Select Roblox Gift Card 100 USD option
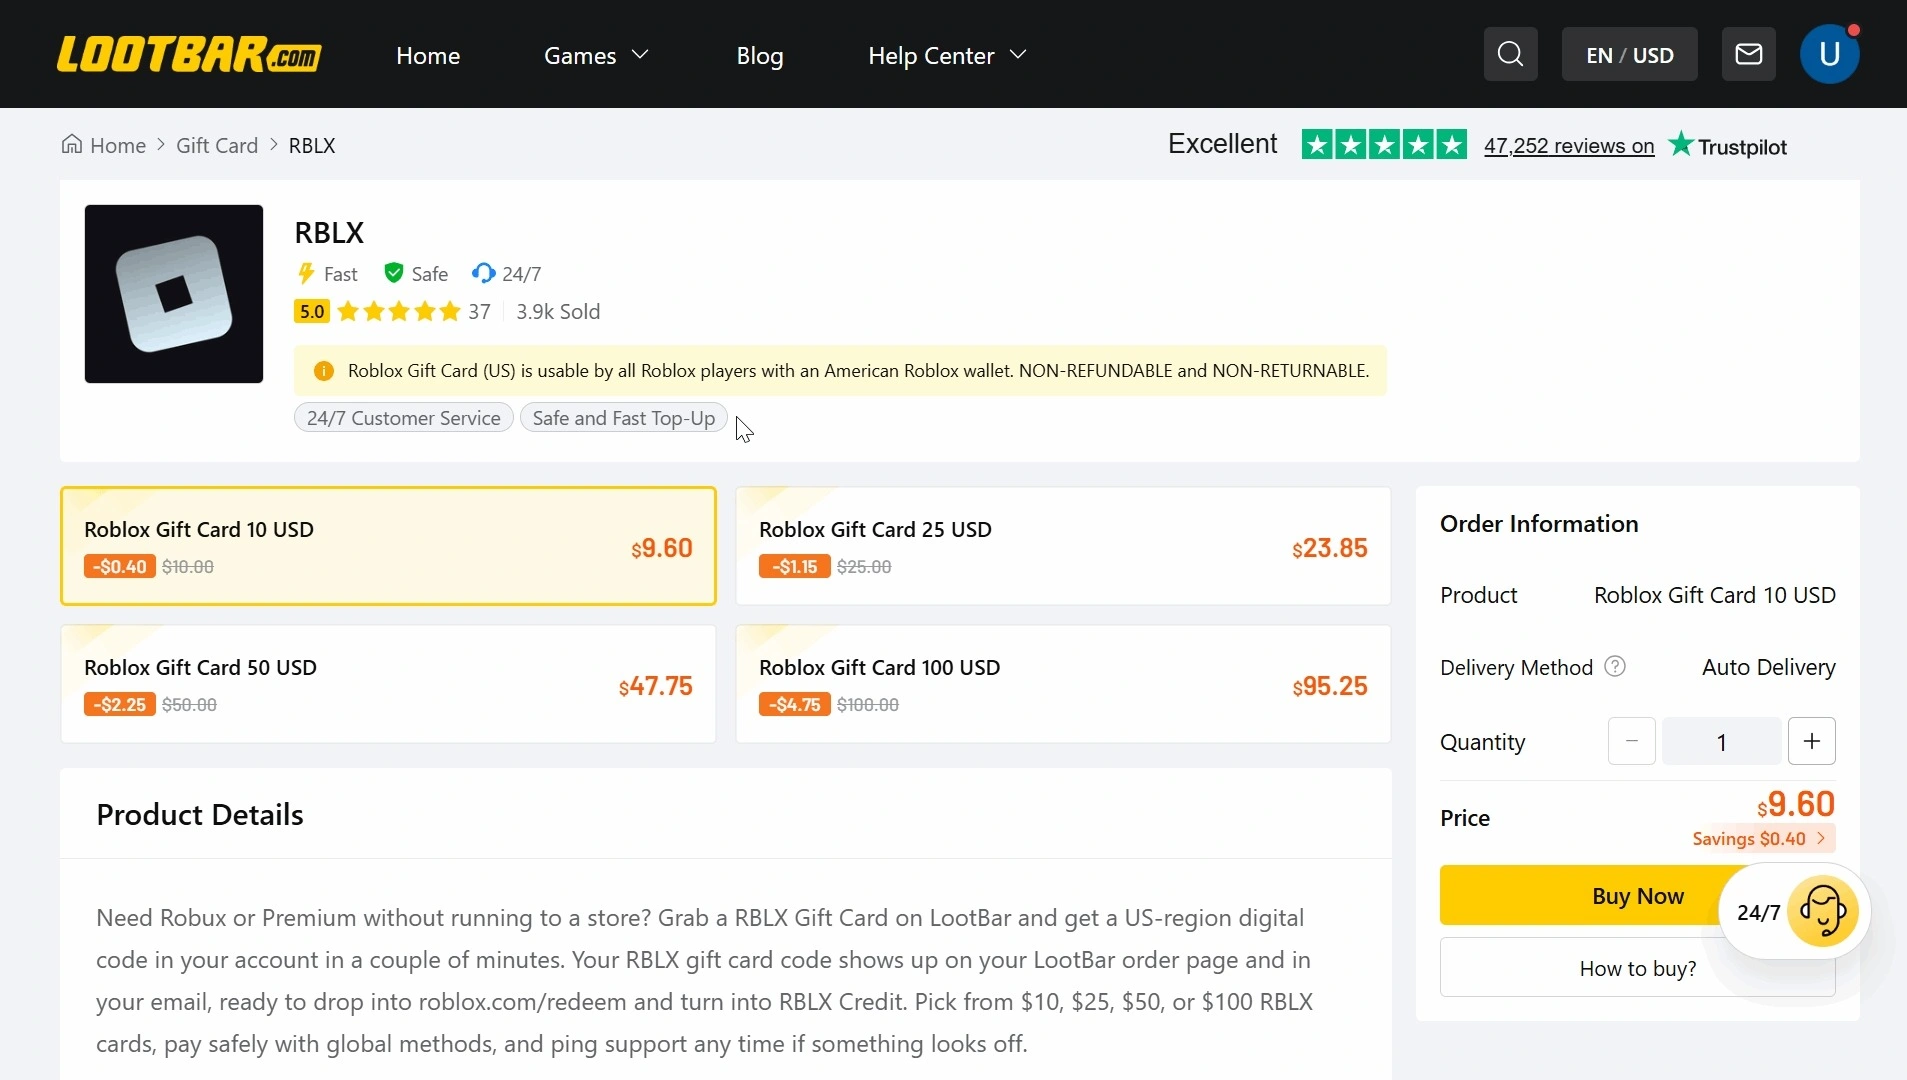The width and height of the screenshot is (1907, 1080). [x=1063, y=684]
